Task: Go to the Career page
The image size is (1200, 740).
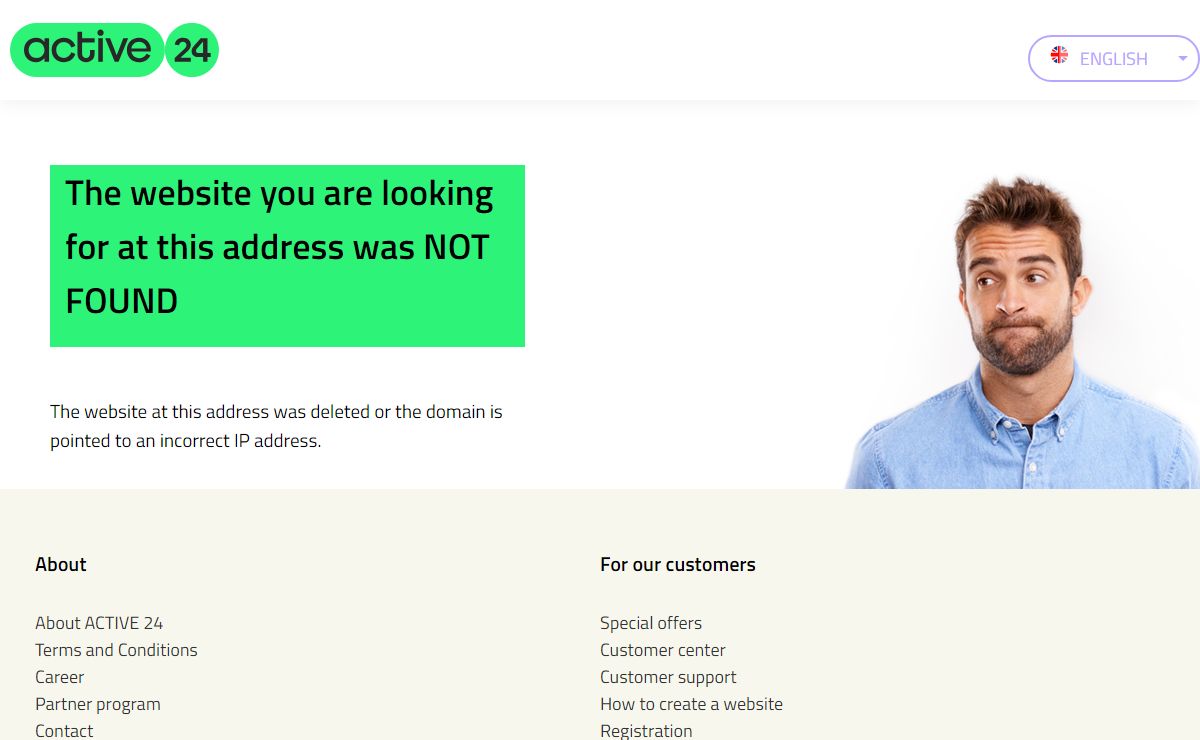Action: [60, 677]
